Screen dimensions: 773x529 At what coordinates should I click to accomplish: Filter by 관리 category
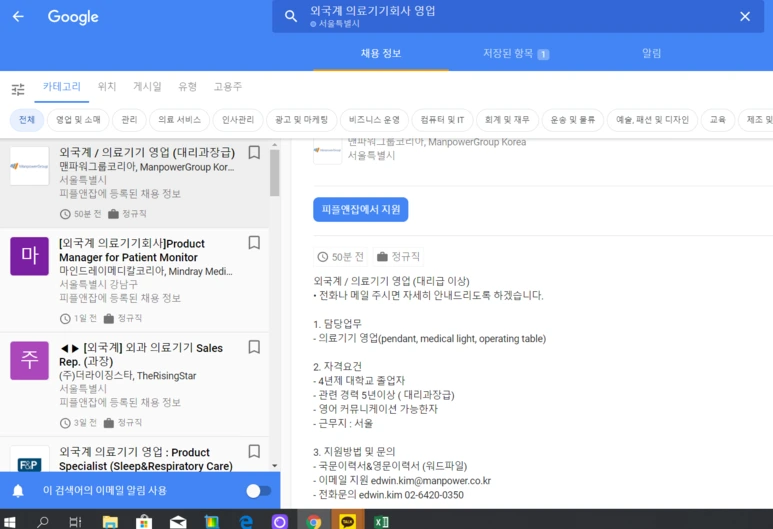pos(129,120)
